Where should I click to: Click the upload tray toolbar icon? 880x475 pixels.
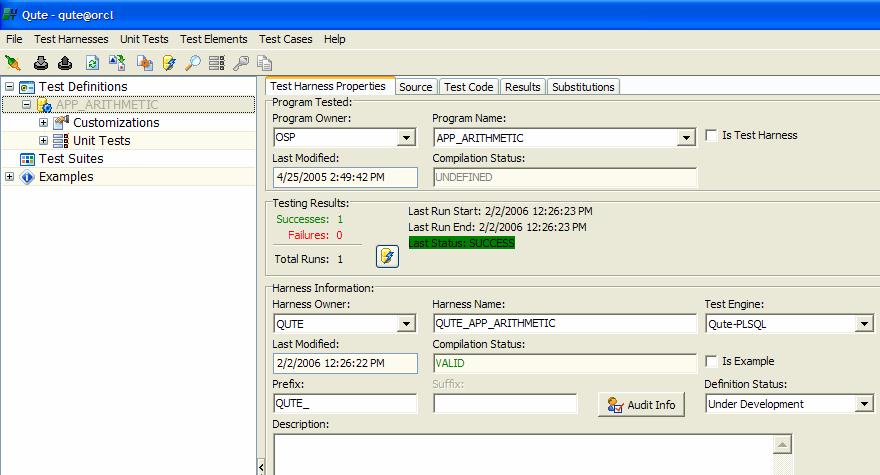coord(65,63)
